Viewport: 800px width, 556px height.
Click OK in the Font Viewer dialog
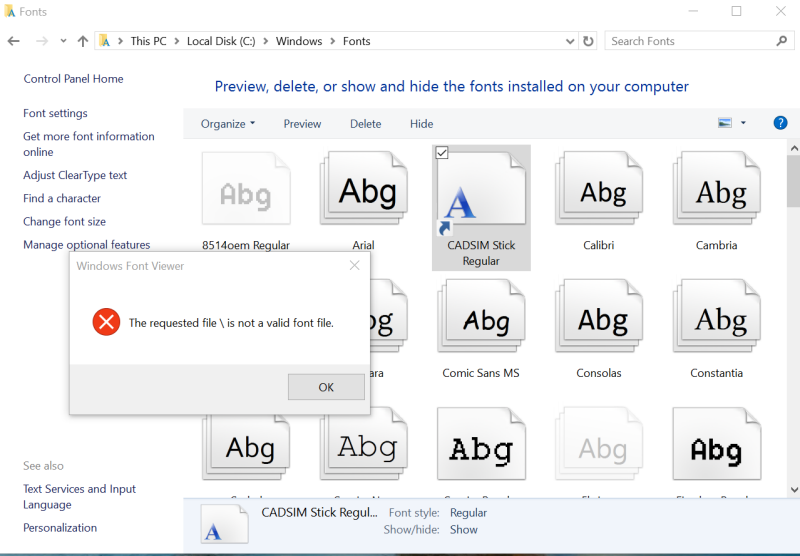tap(326, 387)
